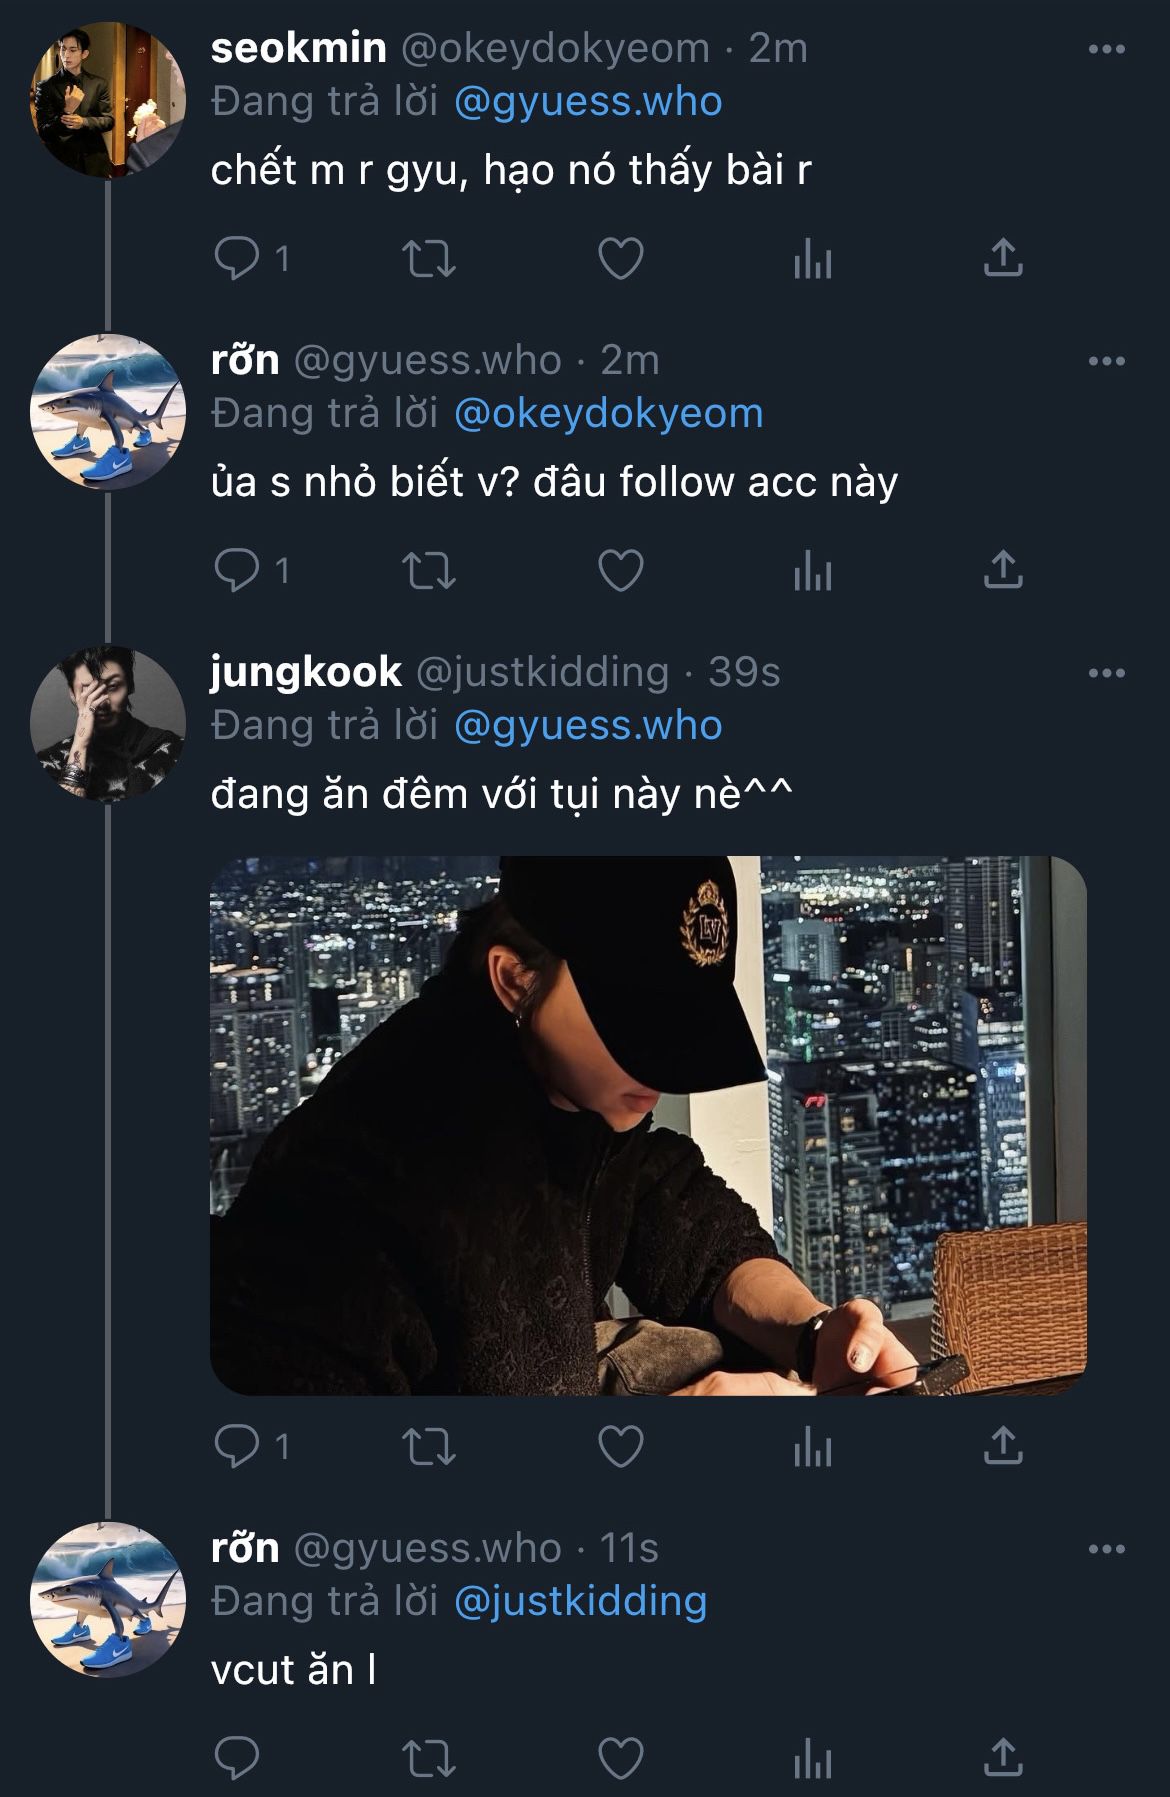The image size is (1170, 1797).
Task: Reply to the 'vcut ăn l' tweet
Action: pos(238,1758)
